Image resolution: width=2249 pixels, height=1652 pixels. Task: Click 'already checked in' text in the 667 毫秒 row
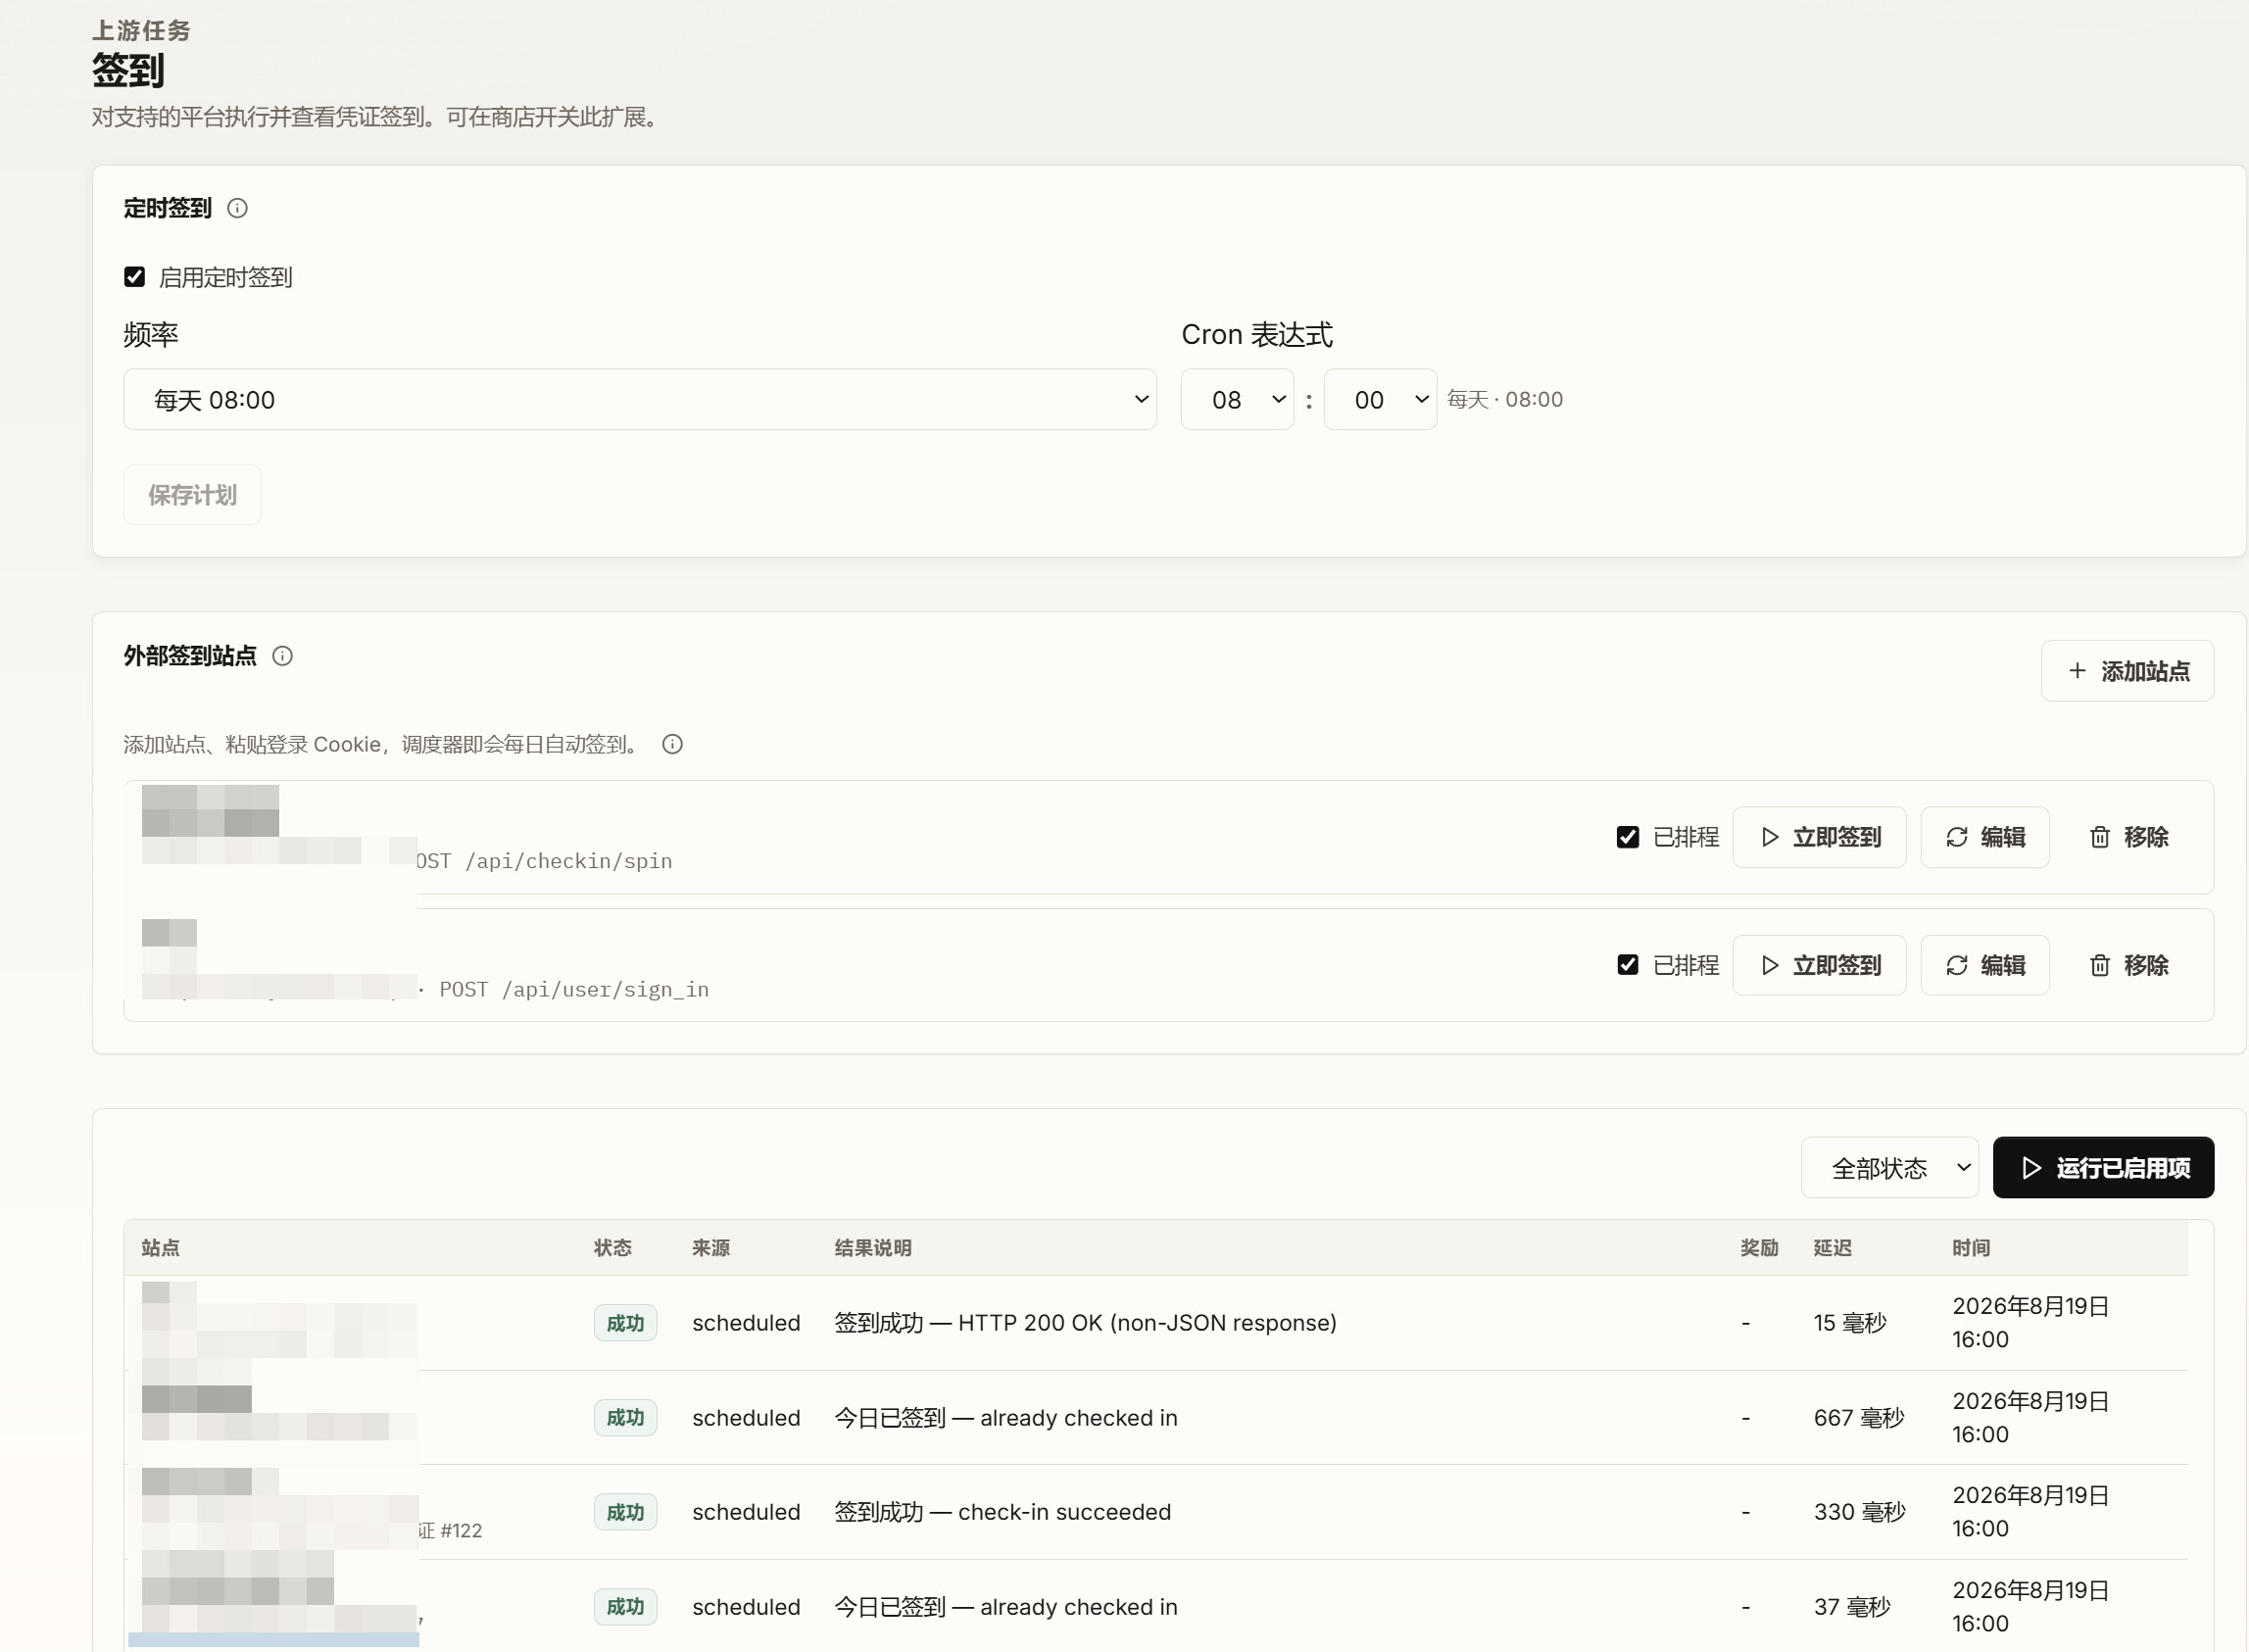click(x=1079, y=1418)
